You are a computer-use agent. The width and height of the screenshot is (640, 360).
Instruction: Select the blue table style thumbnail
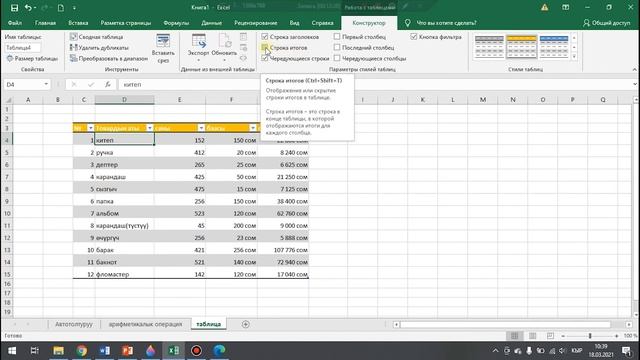tap(554, 47)
